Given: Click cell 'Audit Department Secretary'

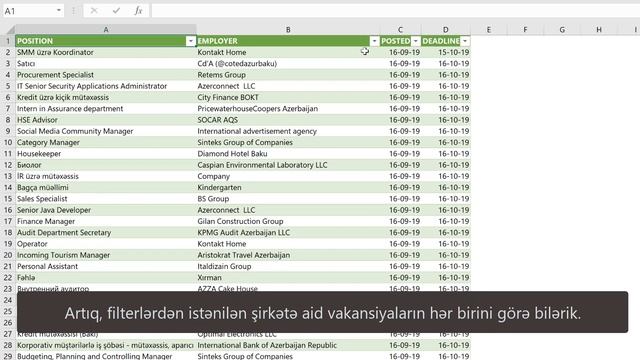Looking at the screenshot, I should [x=106, y=233].
